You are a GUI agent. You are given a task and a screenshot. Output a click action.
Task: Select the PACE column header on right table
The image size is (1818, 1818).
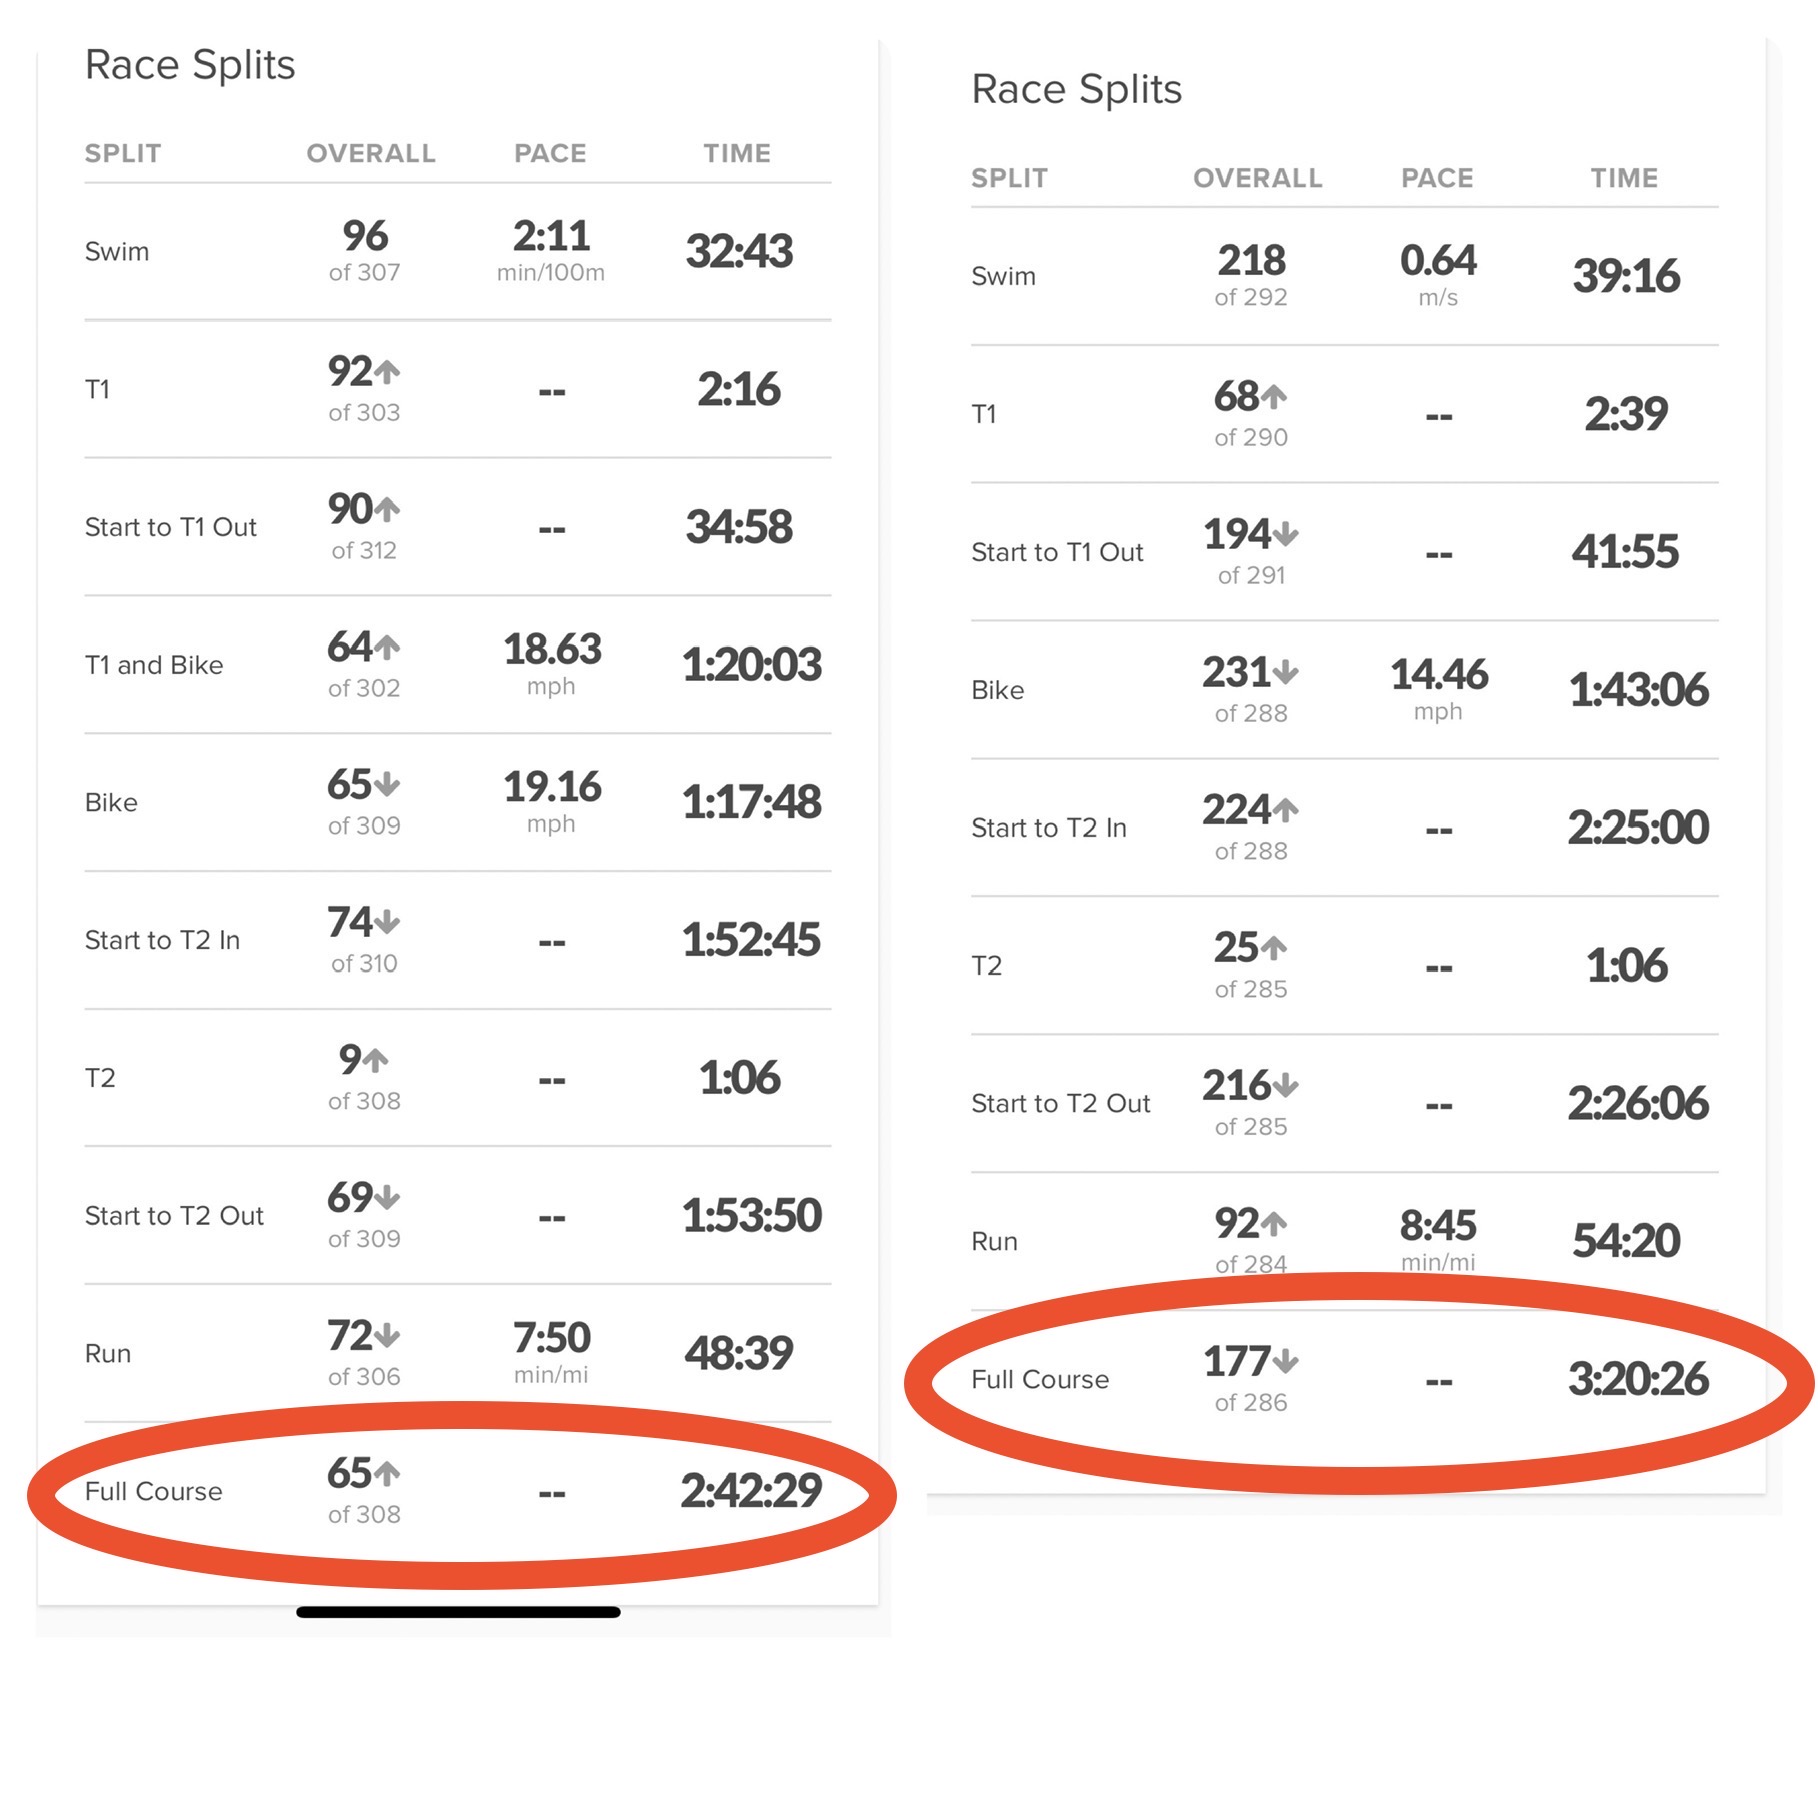coord(1440,177)
